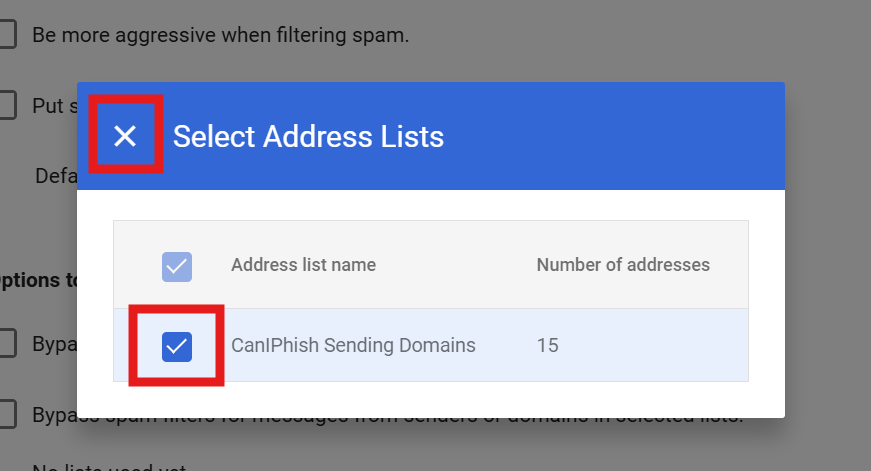Toggle the select-all checkbox in table header
This screenshot has width=871, height=471.
tap(177, 266)
